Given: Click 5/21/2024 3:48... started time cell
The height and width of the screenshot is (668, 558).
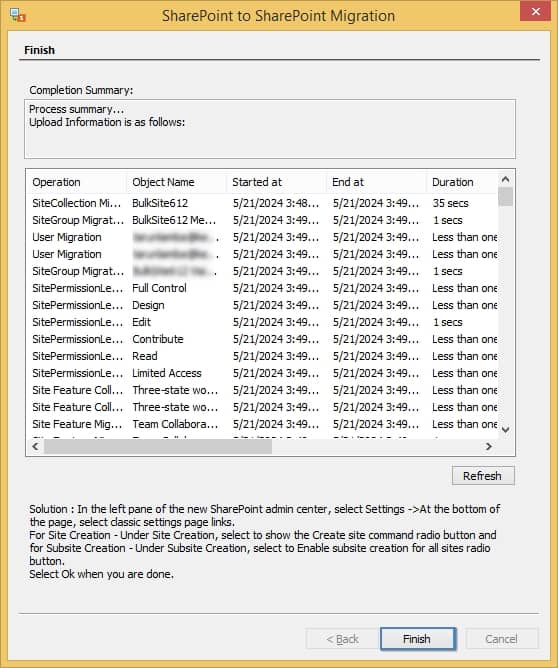Looking at the screenshot, I should pos(276,203).
